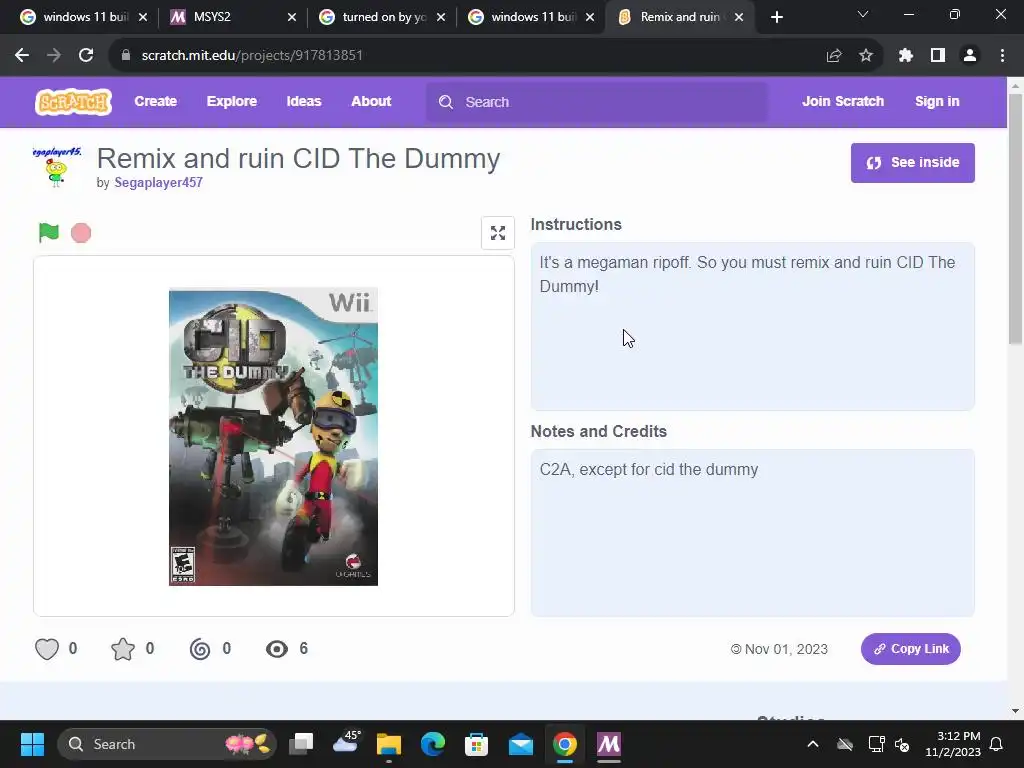
Task: Open the Ideas menu item
Action: [x=304, y=101]
